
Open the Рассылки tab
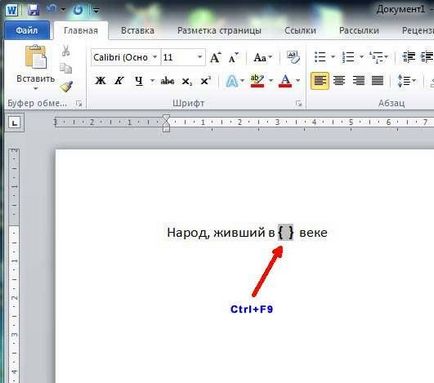pyautogui.click(x=359, y=31)
